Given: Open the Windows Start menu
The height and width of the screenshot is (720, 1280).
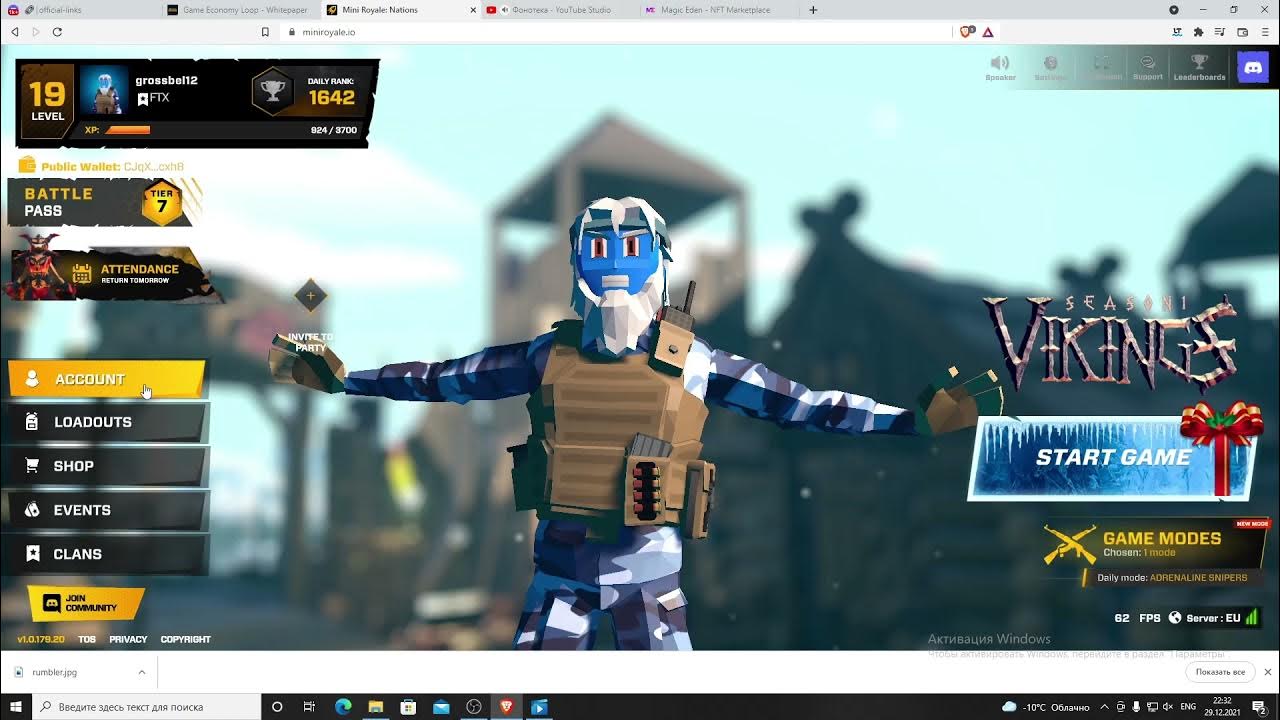Looking at the screenshot, I should tap(15, 707).
